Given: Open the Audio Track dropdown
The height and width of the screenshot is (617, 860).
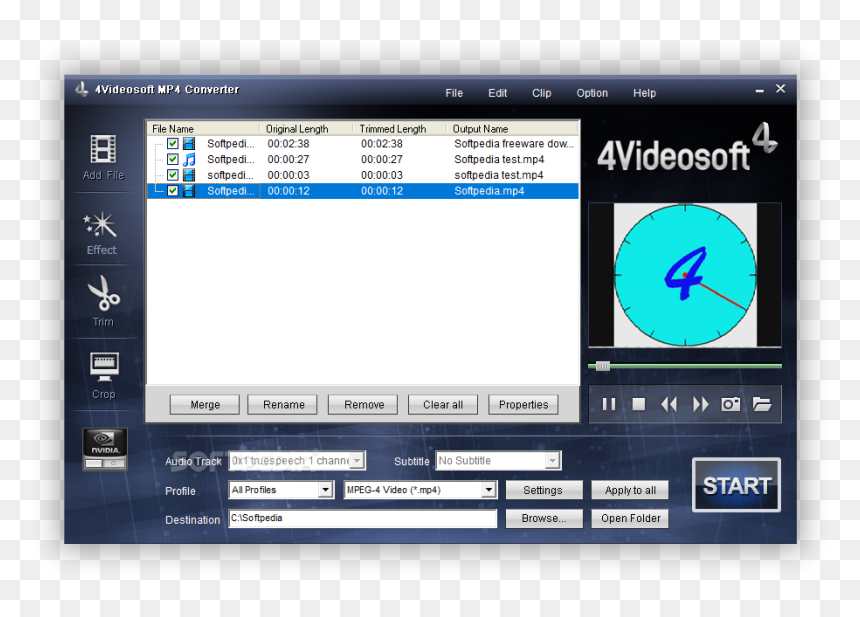Looking at the screenshot, I should point(357,461).
